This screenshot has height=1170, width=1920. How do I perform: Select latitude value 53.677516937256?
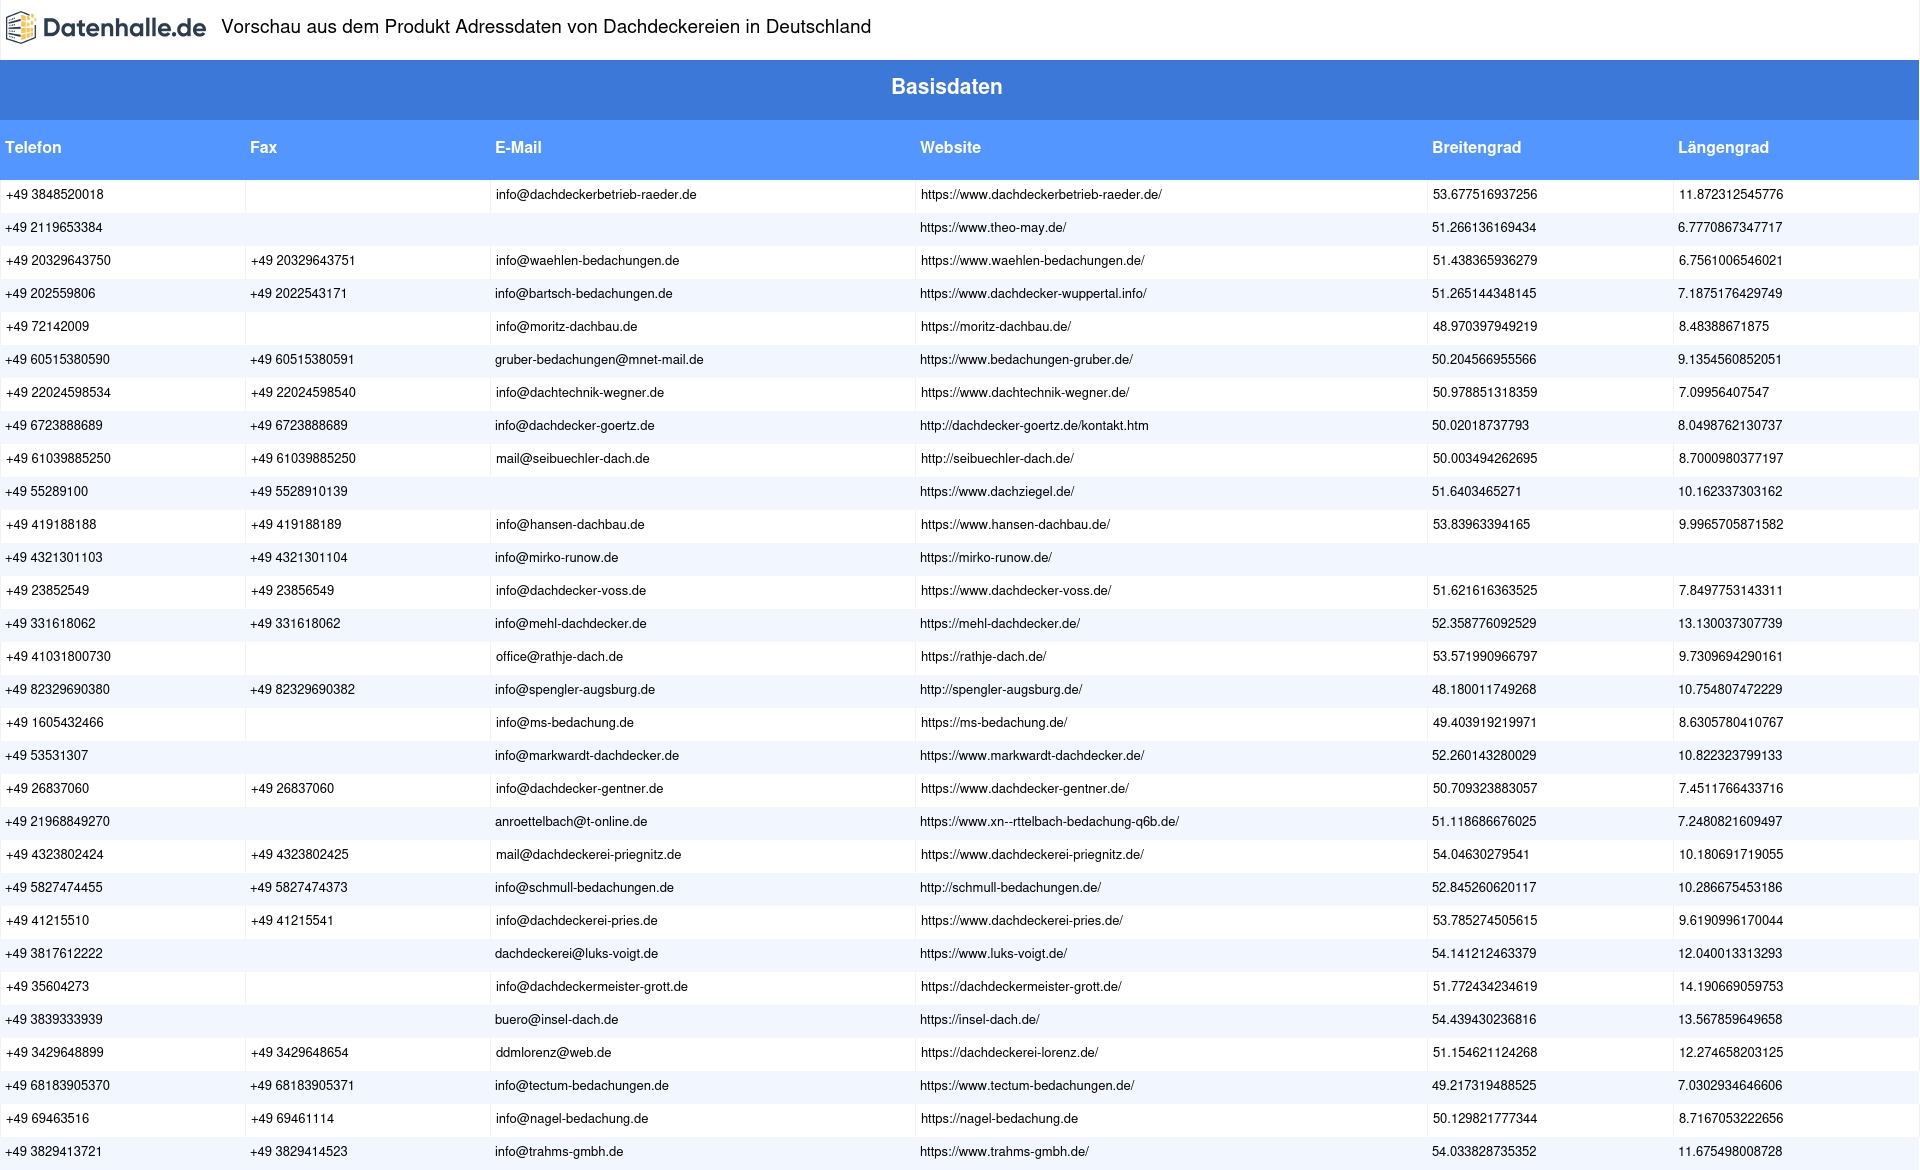(x=1485, y=195)
